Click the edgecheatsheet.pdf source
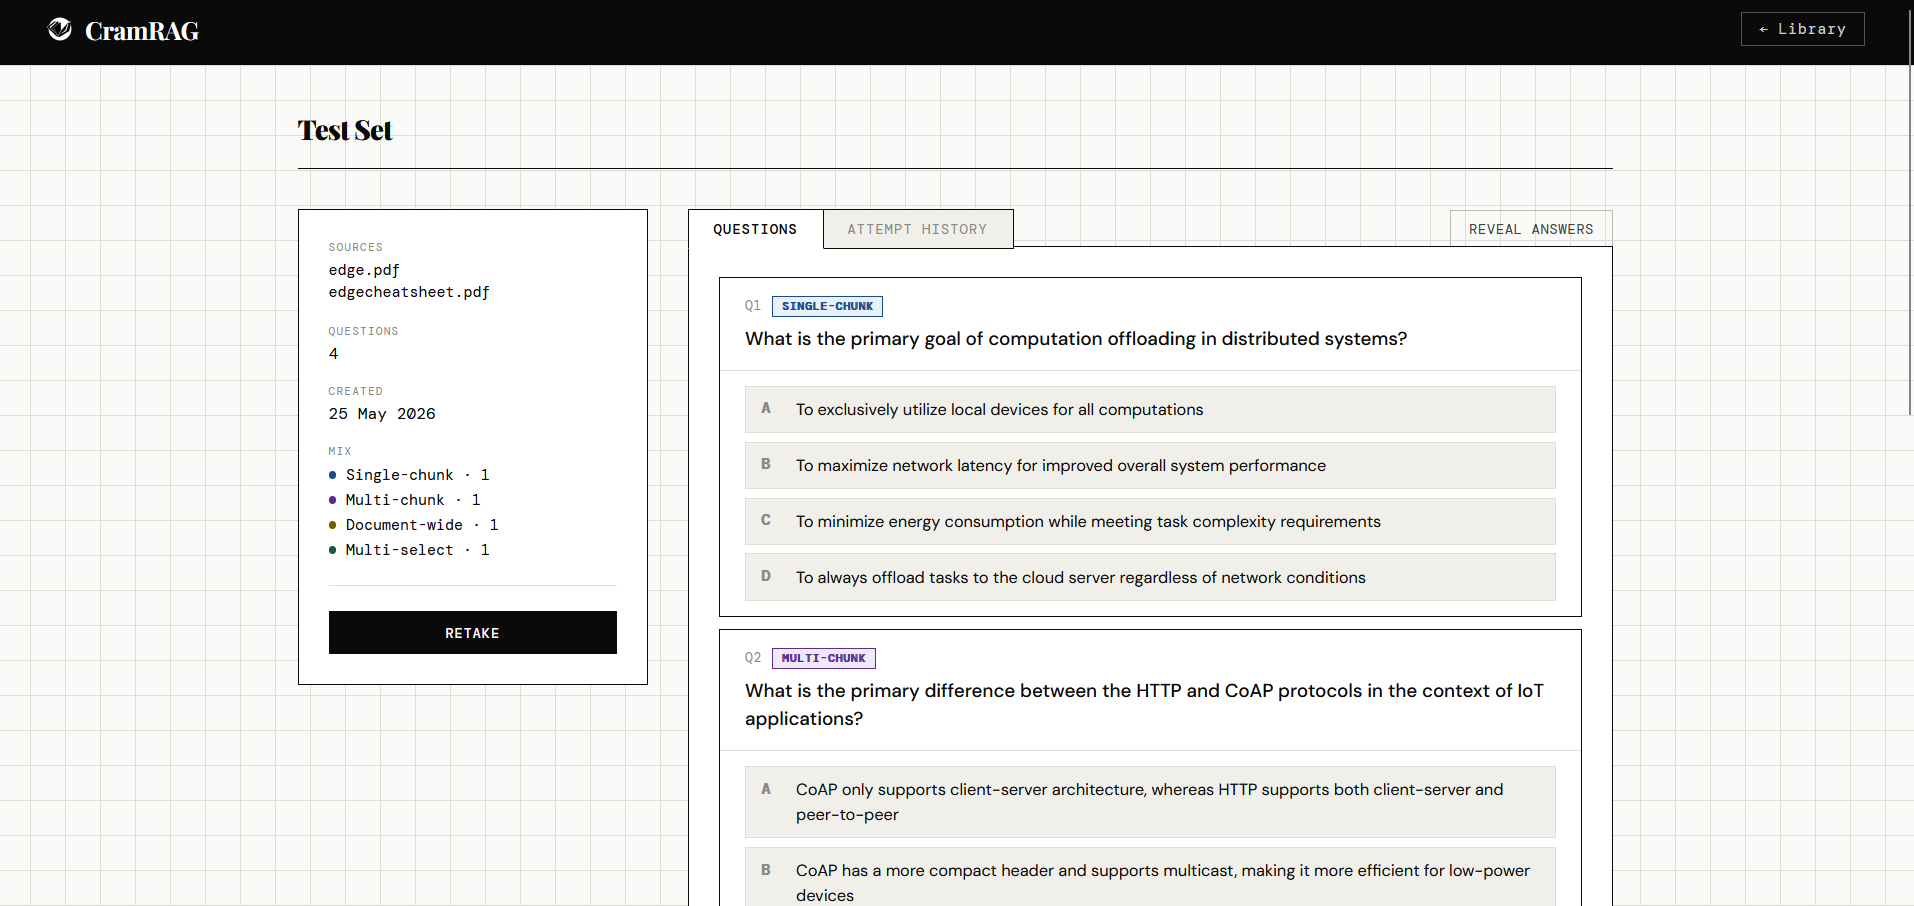 tap(409, 292)
